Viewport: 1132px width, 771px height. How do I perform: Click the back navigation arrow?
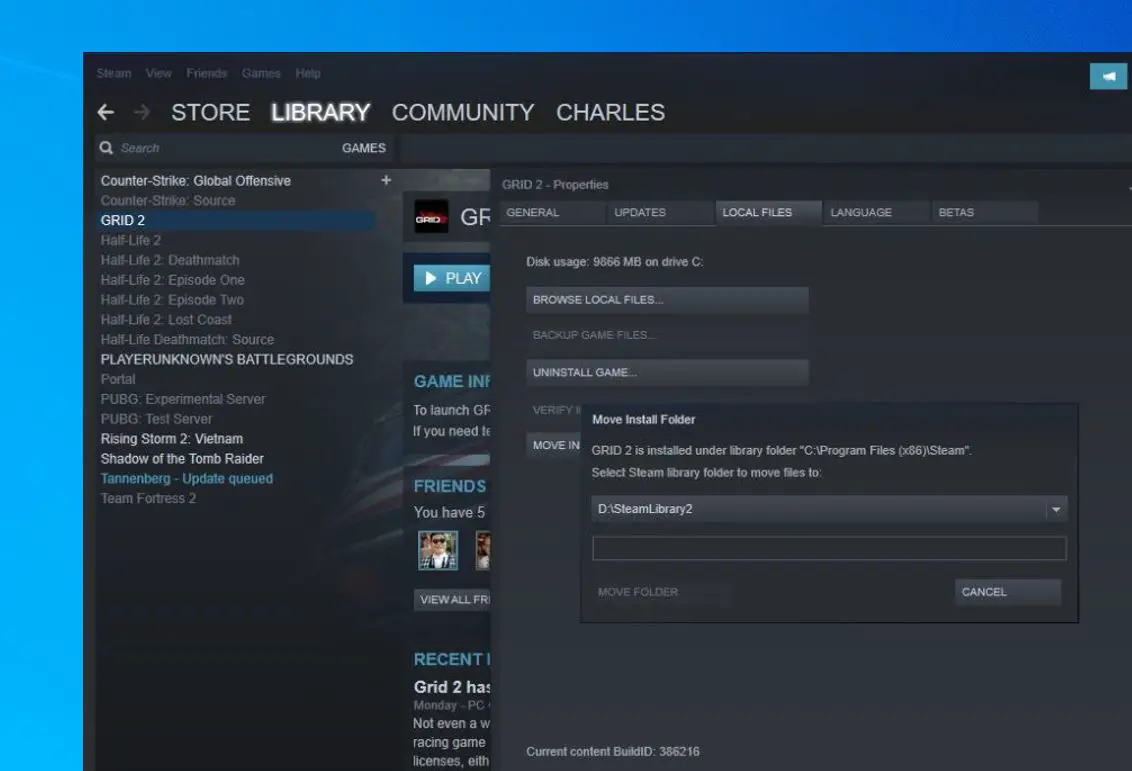click(105, 112)
